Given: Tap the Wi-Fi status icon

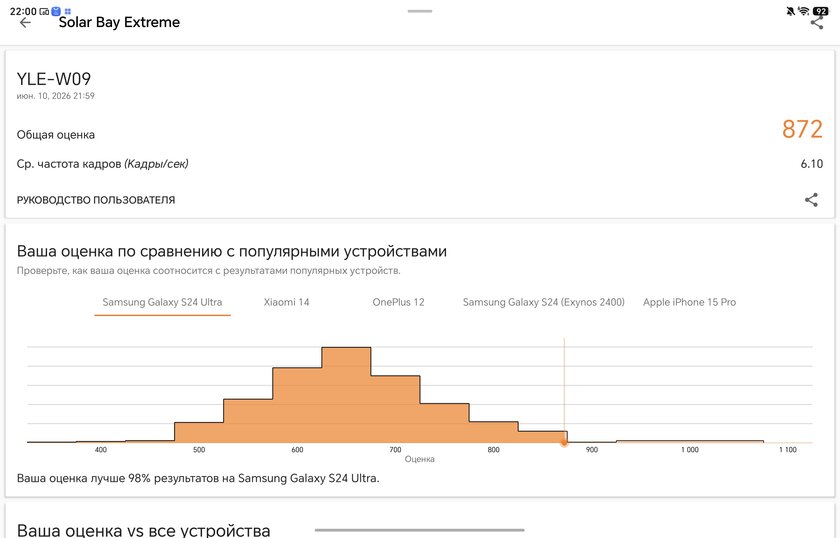Looking at the screenshot, I should tap(804, 11).
